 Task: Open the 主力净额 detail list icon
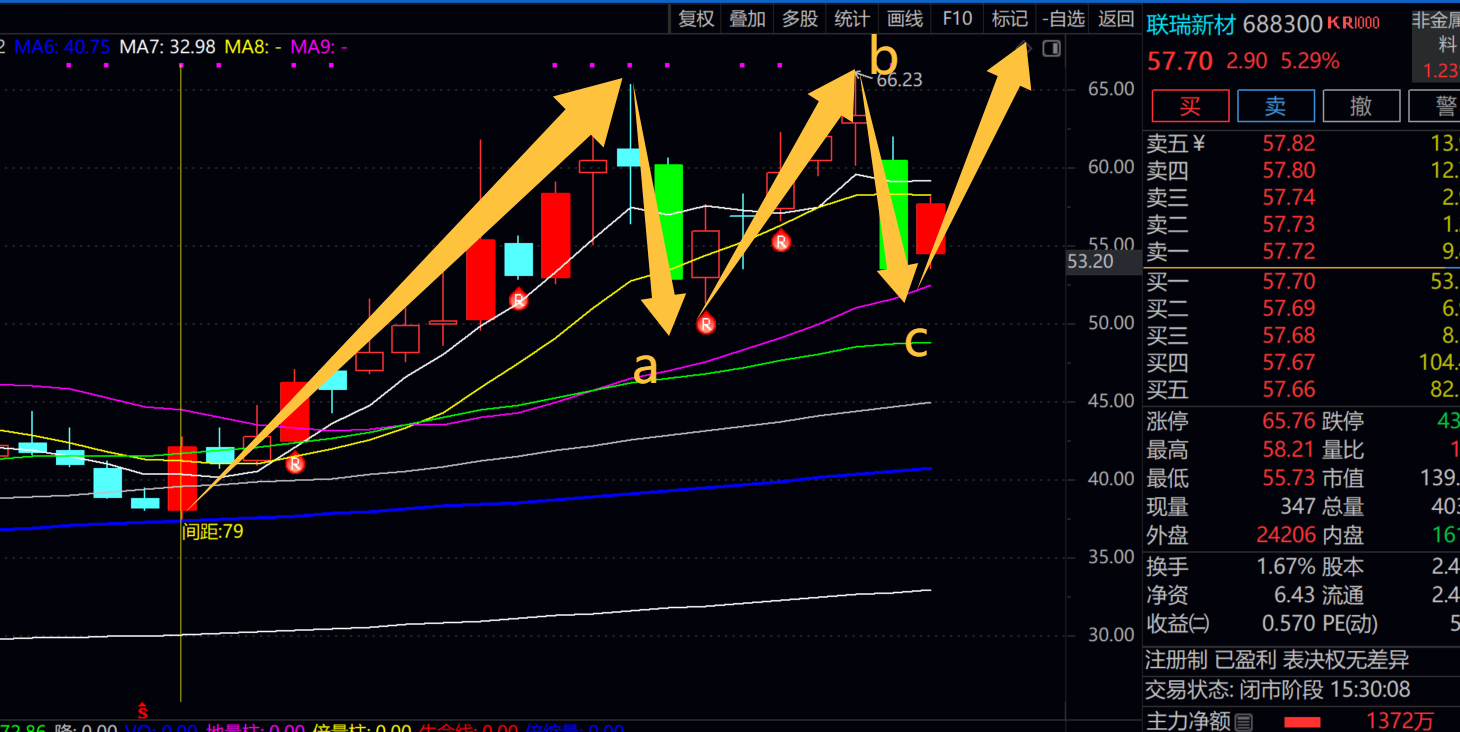pos(1243,721)
